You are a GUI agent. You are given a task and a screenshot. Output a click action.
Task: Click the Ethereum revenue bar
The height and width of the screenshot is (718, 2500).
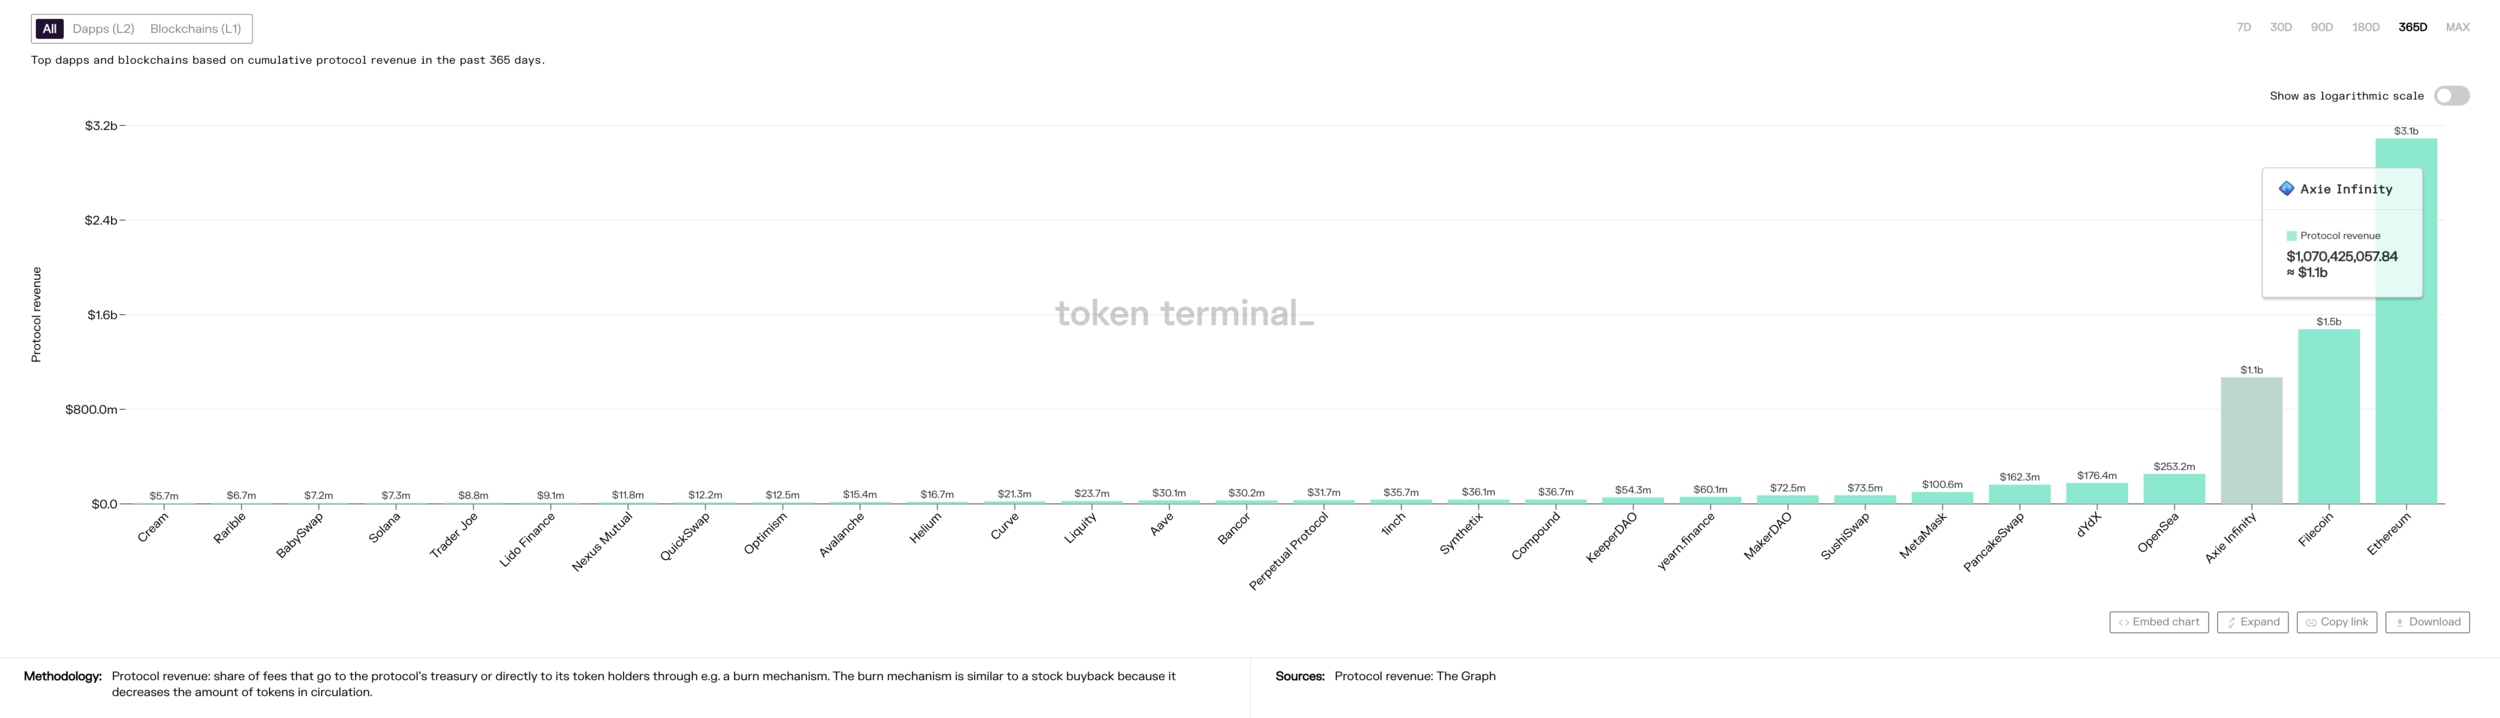pos(2406,321)
